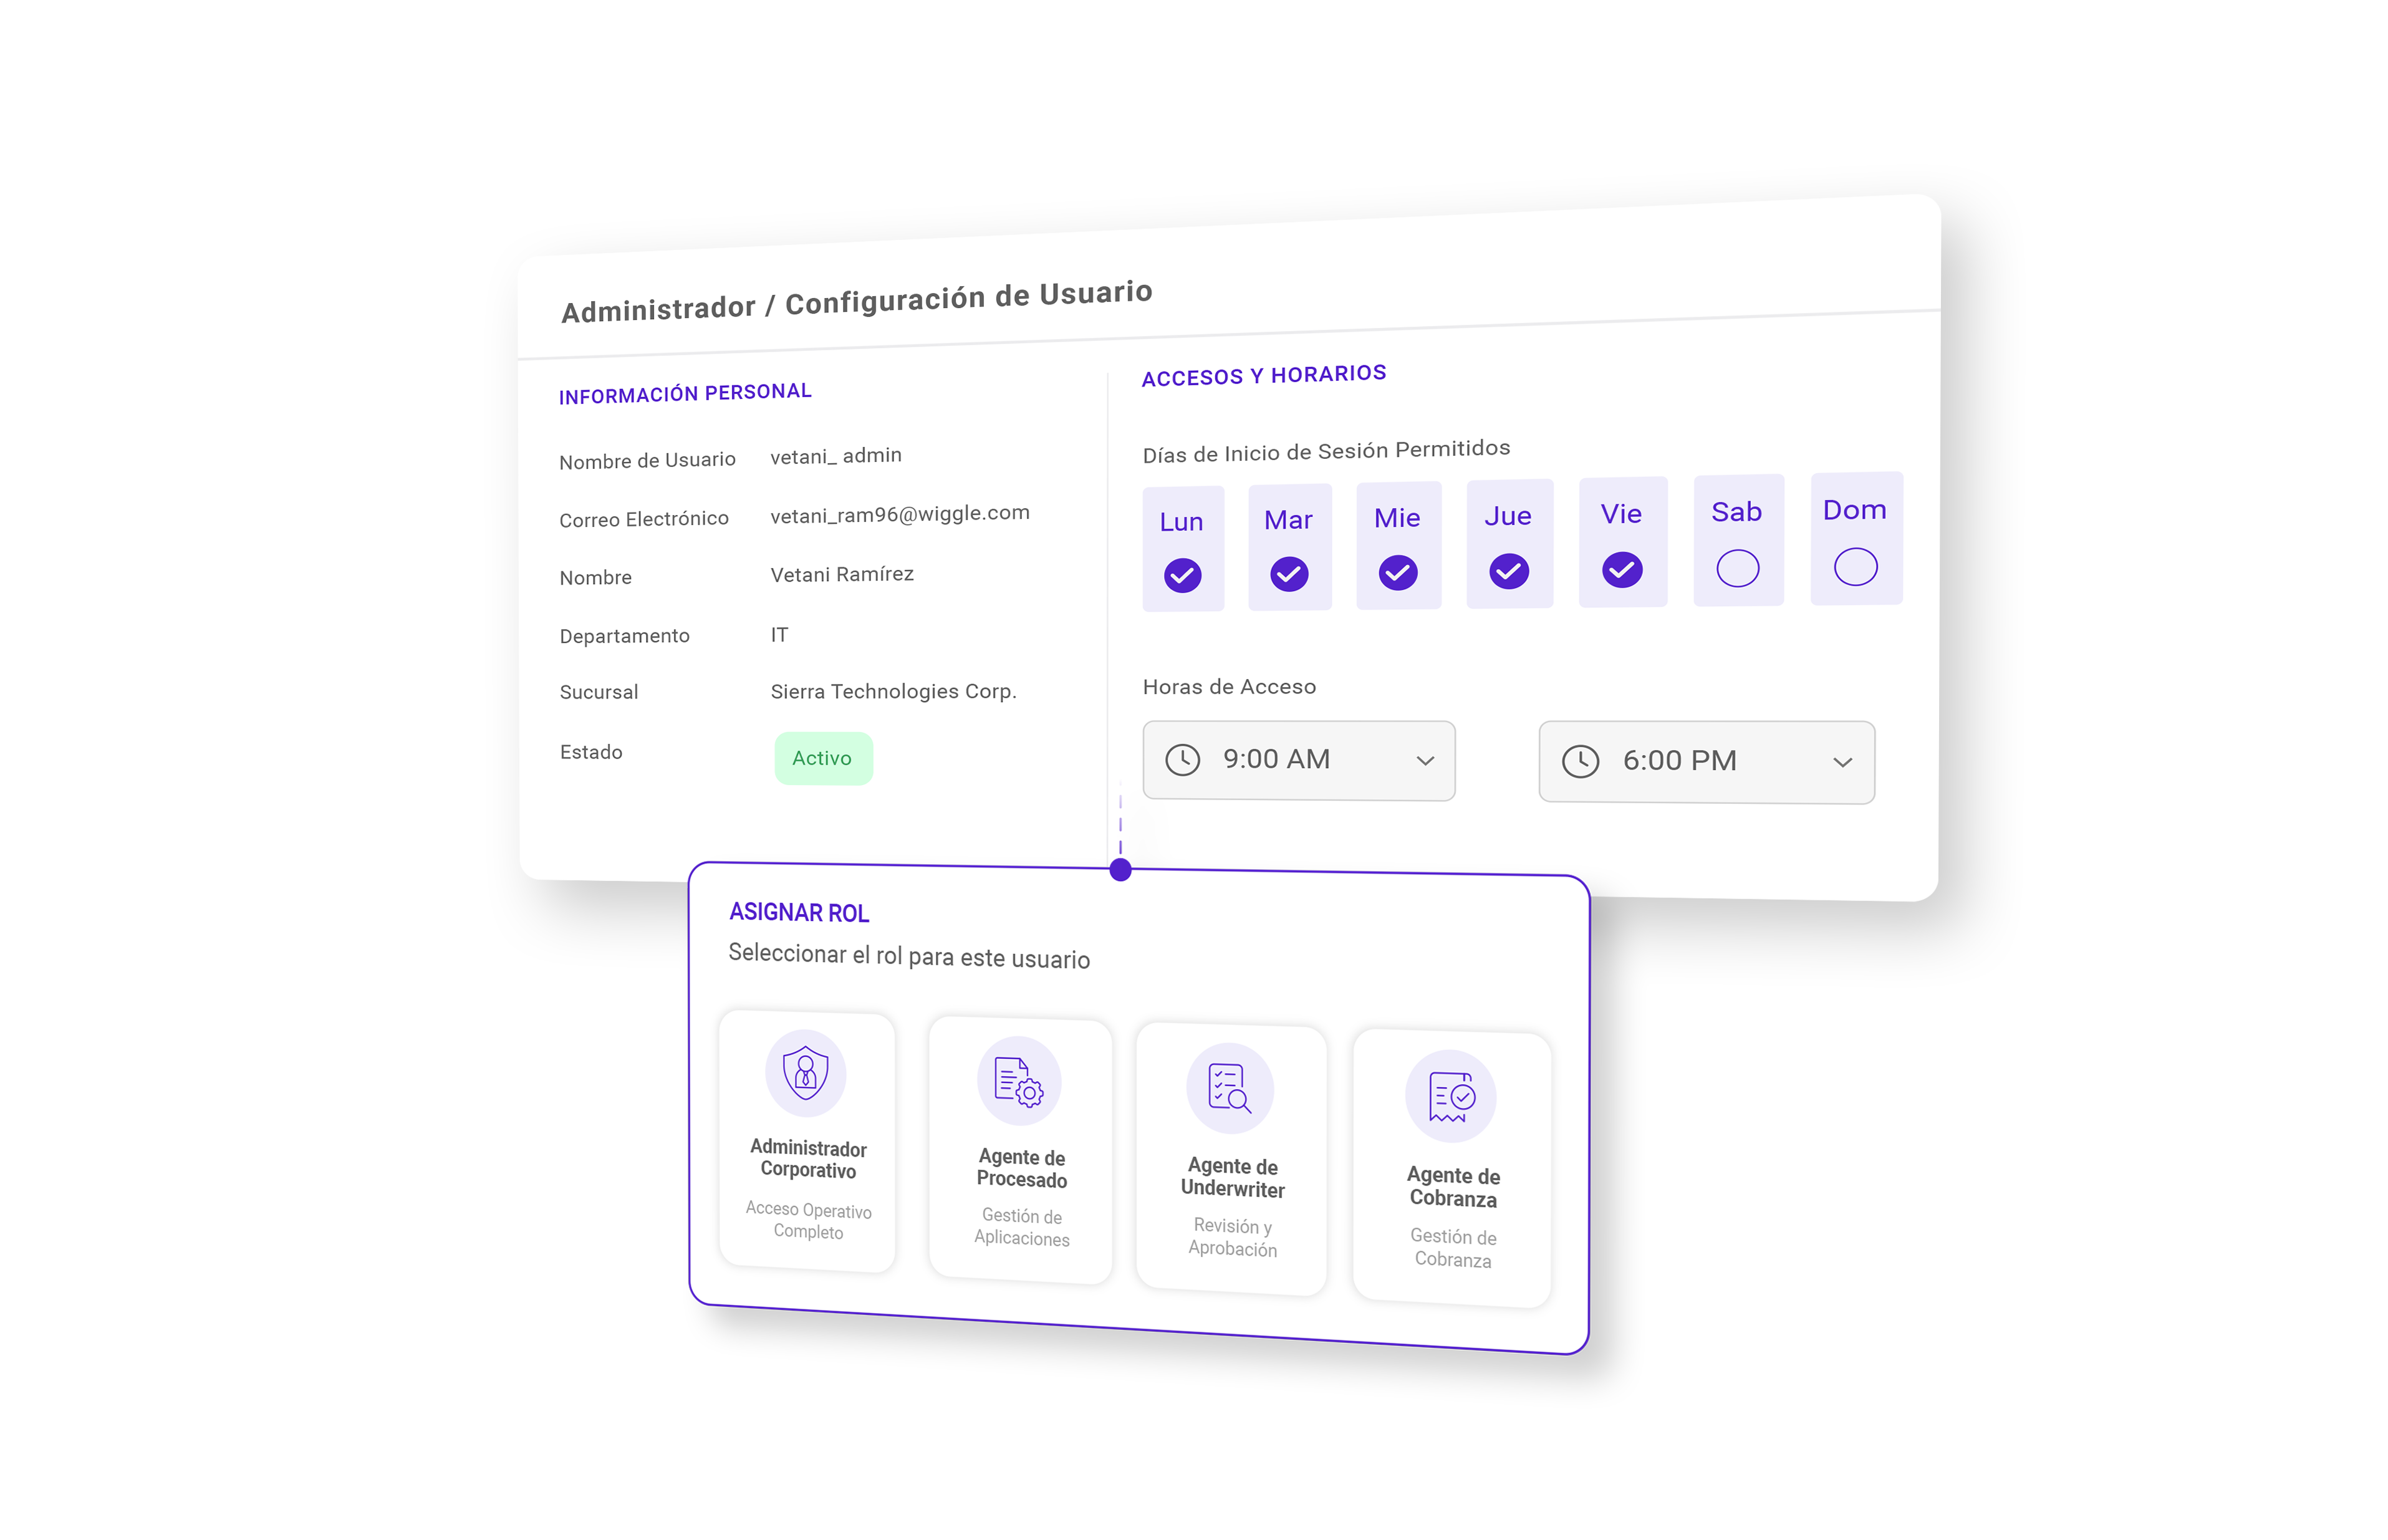Screen dimensions: 2388x1540
Task: Enable the Sab day checkbox
Action: tap(1738, 568)
